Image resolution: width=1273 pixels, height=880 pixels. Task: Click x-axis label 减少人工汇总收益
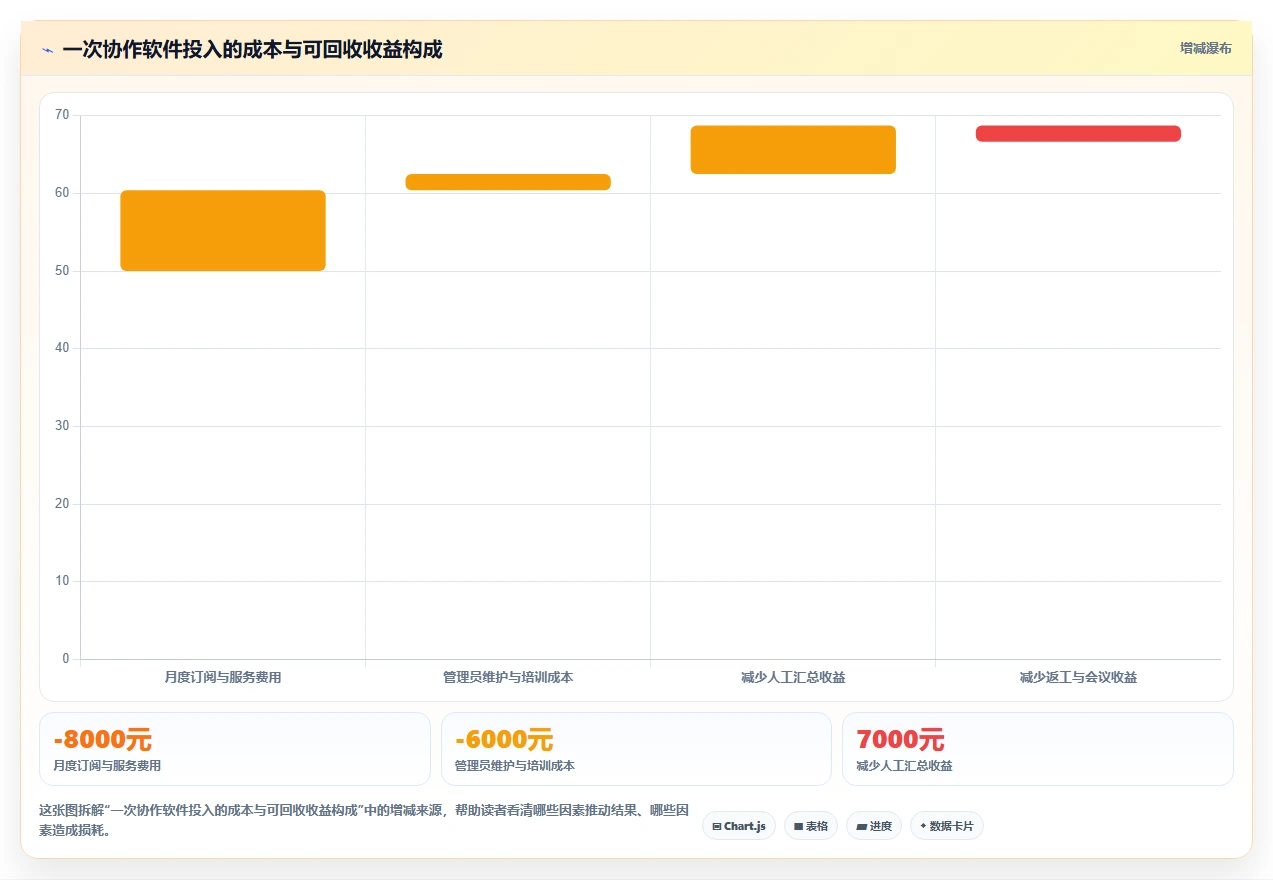(793, 677)
